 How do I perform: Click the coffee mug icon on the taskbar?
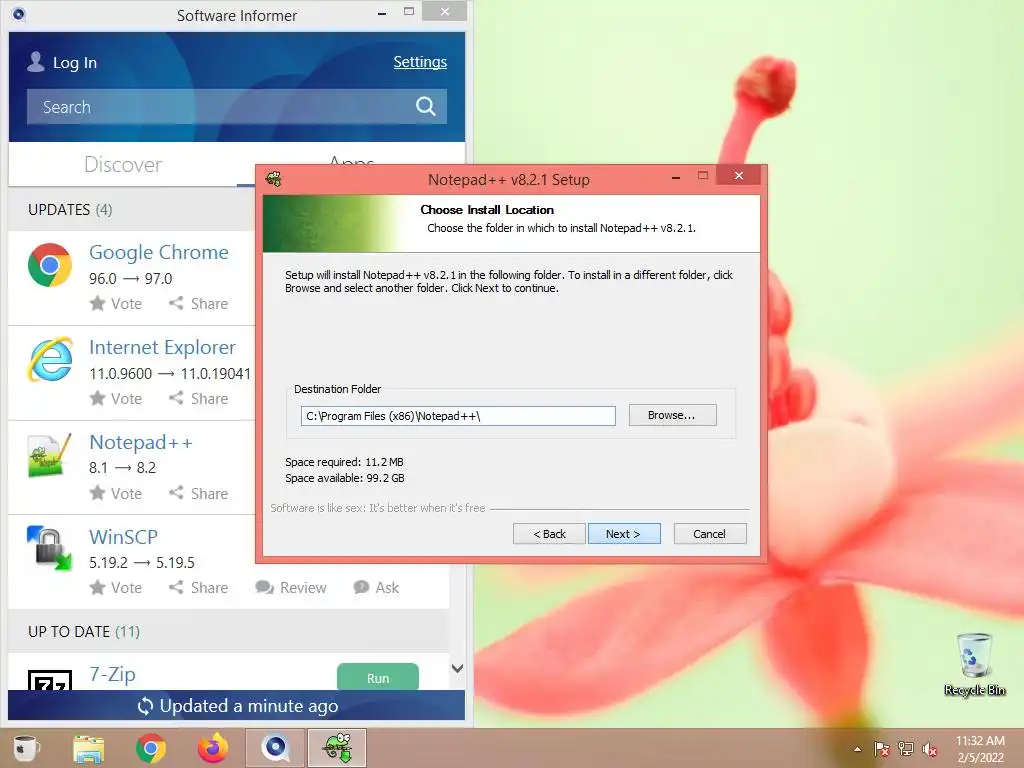click(26, 748)
